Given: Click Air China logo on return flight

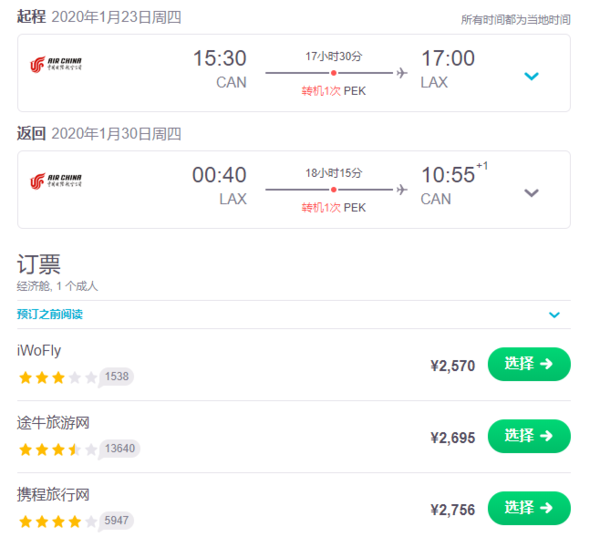Looking at the screenshot, I should (x=56, y=181).
